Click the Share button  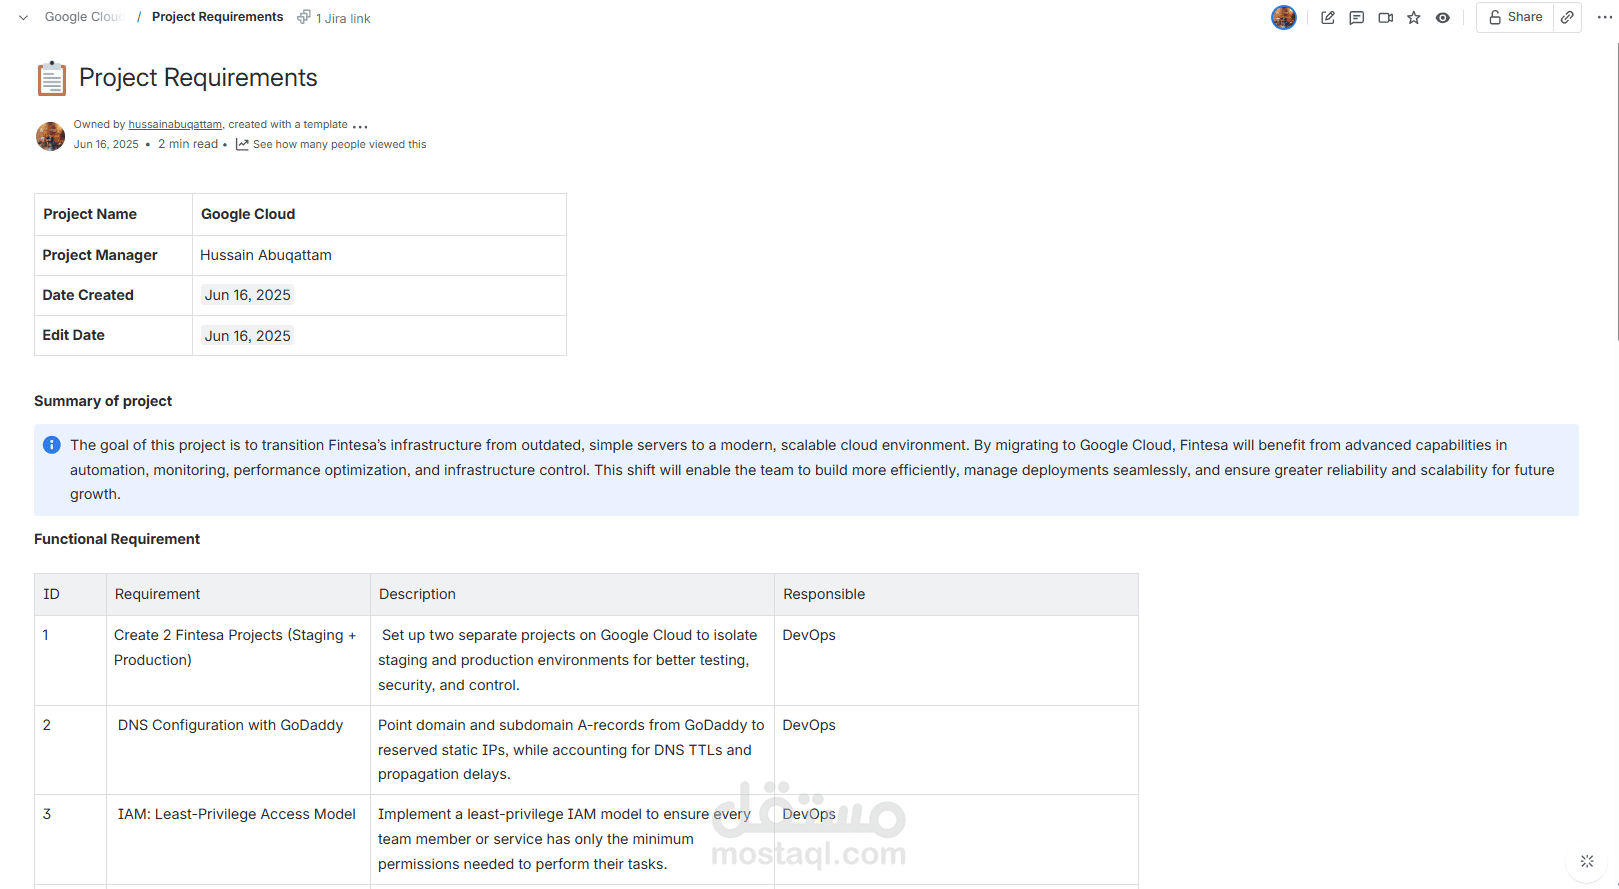(x=1515, y=17)
